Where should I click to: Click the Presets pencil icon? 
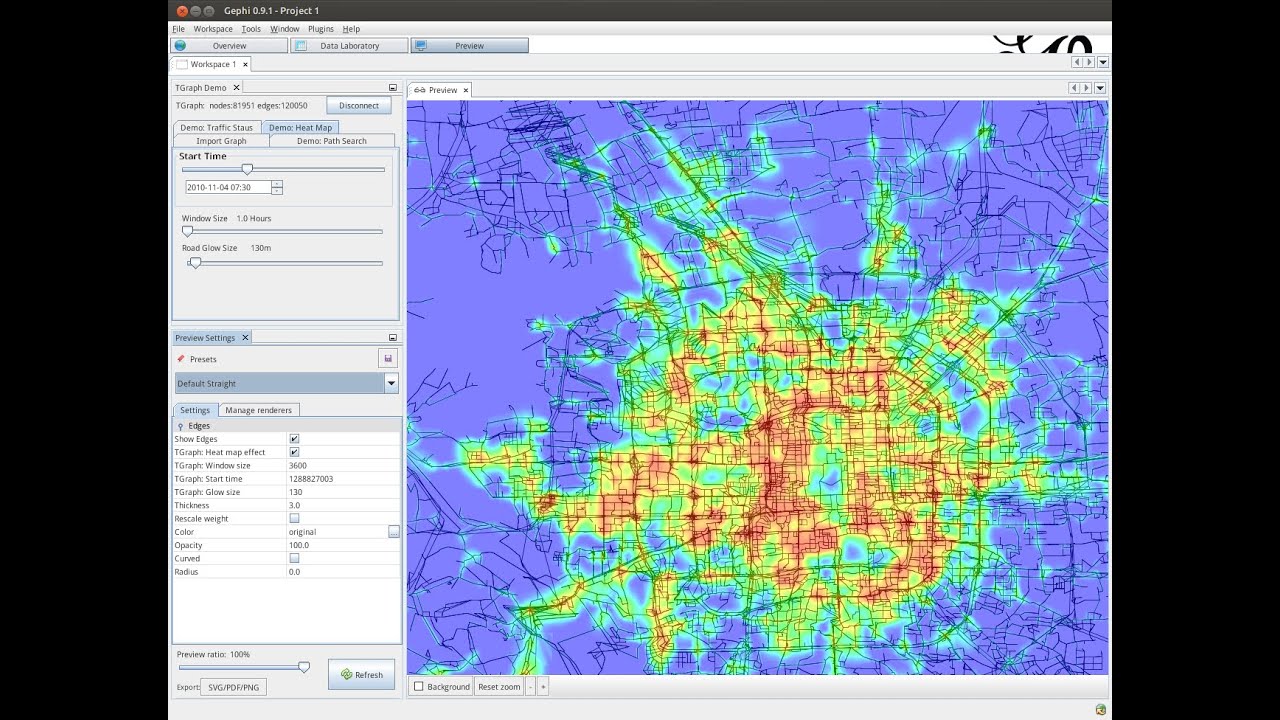pyautogui.click(x=181, y=359)
